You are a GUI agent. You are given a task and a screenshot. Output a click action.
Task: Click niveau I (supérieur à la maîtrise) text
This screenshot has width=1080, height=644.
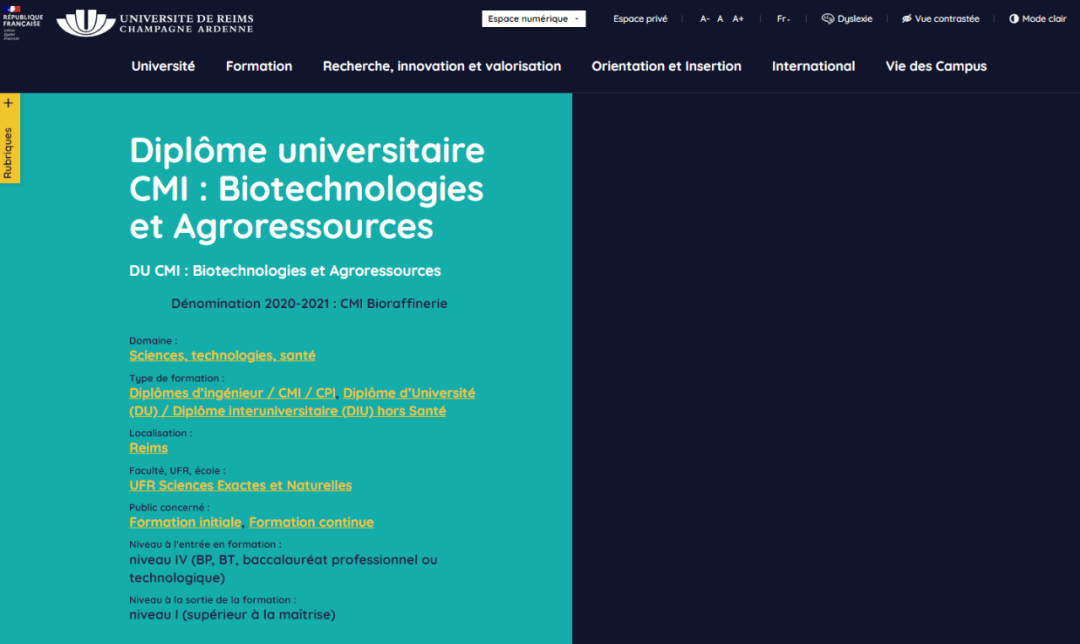point(232,614)
